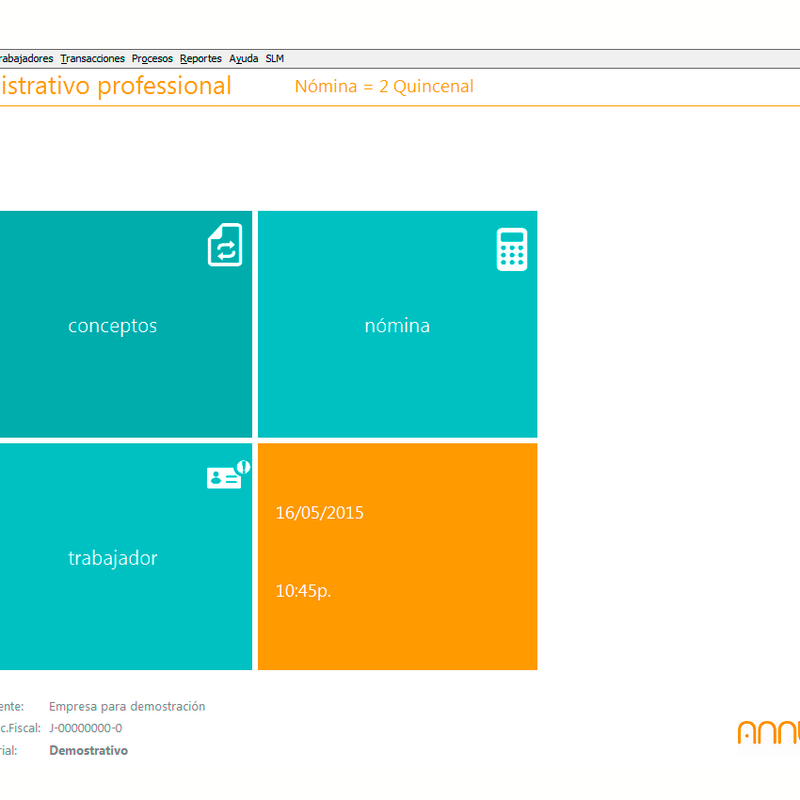Open the Procesos menu

click(x=152, y=59)
